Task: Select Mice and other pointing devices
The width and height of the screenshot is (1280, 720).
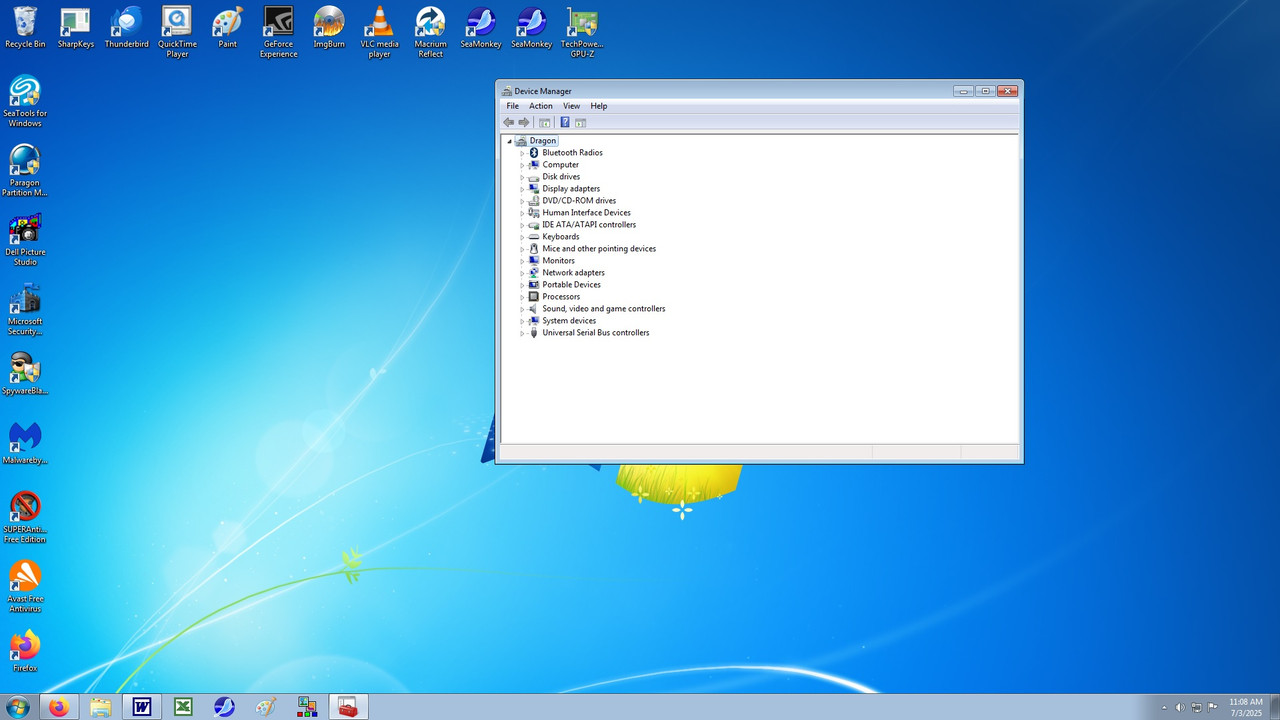Action: click(x=599, y=249)
